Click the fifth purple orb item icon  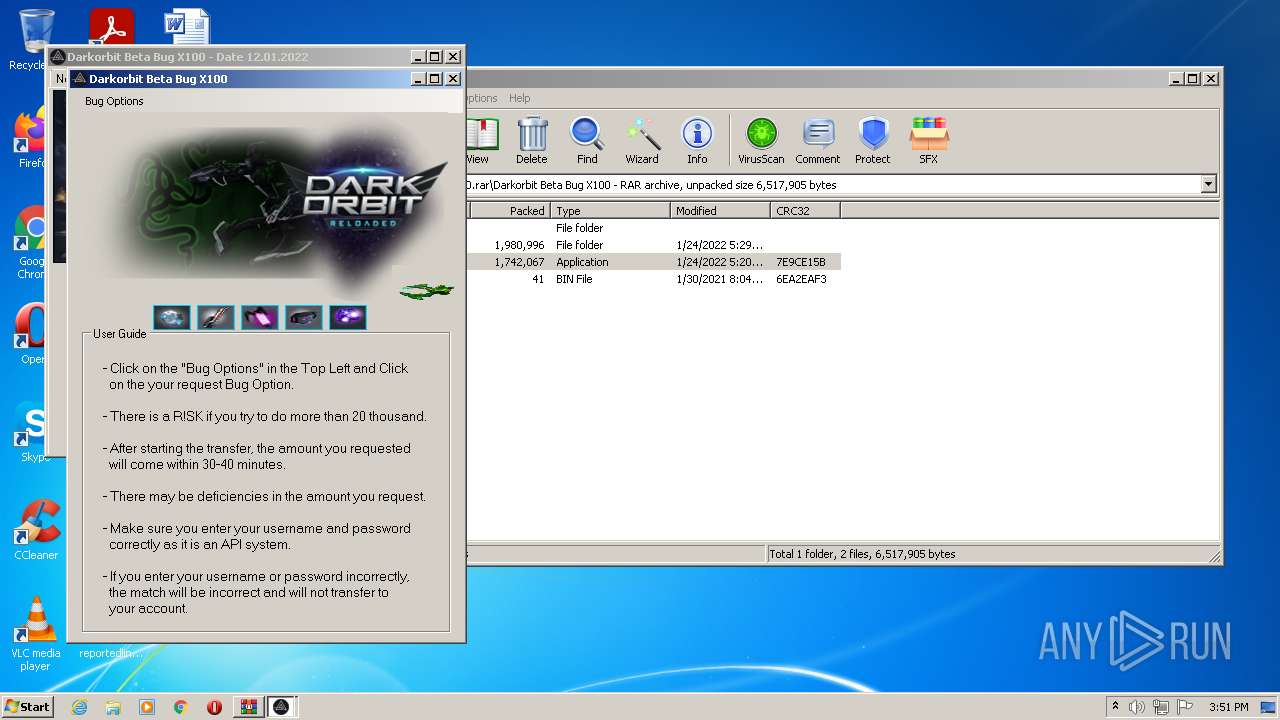point(348,318)
